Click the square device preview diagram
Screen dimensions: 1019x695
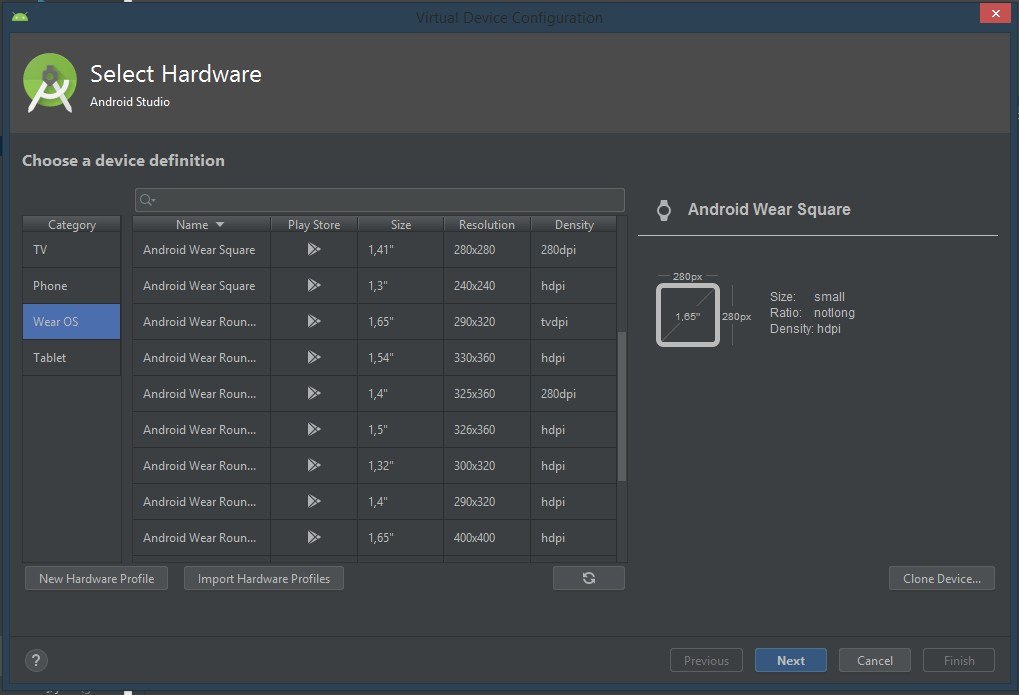point(687,316)
